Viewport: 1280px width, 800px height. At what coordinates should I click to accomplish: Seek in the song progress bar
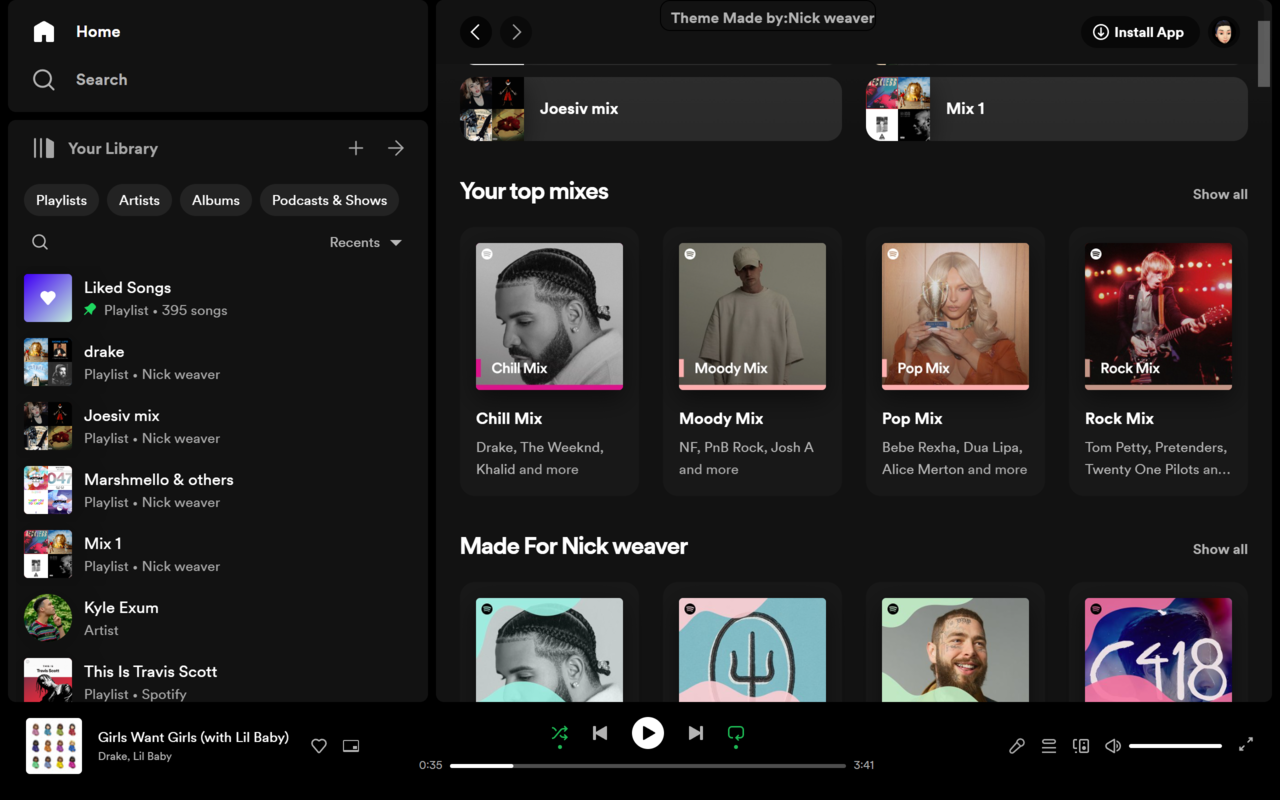click(648, 765)
